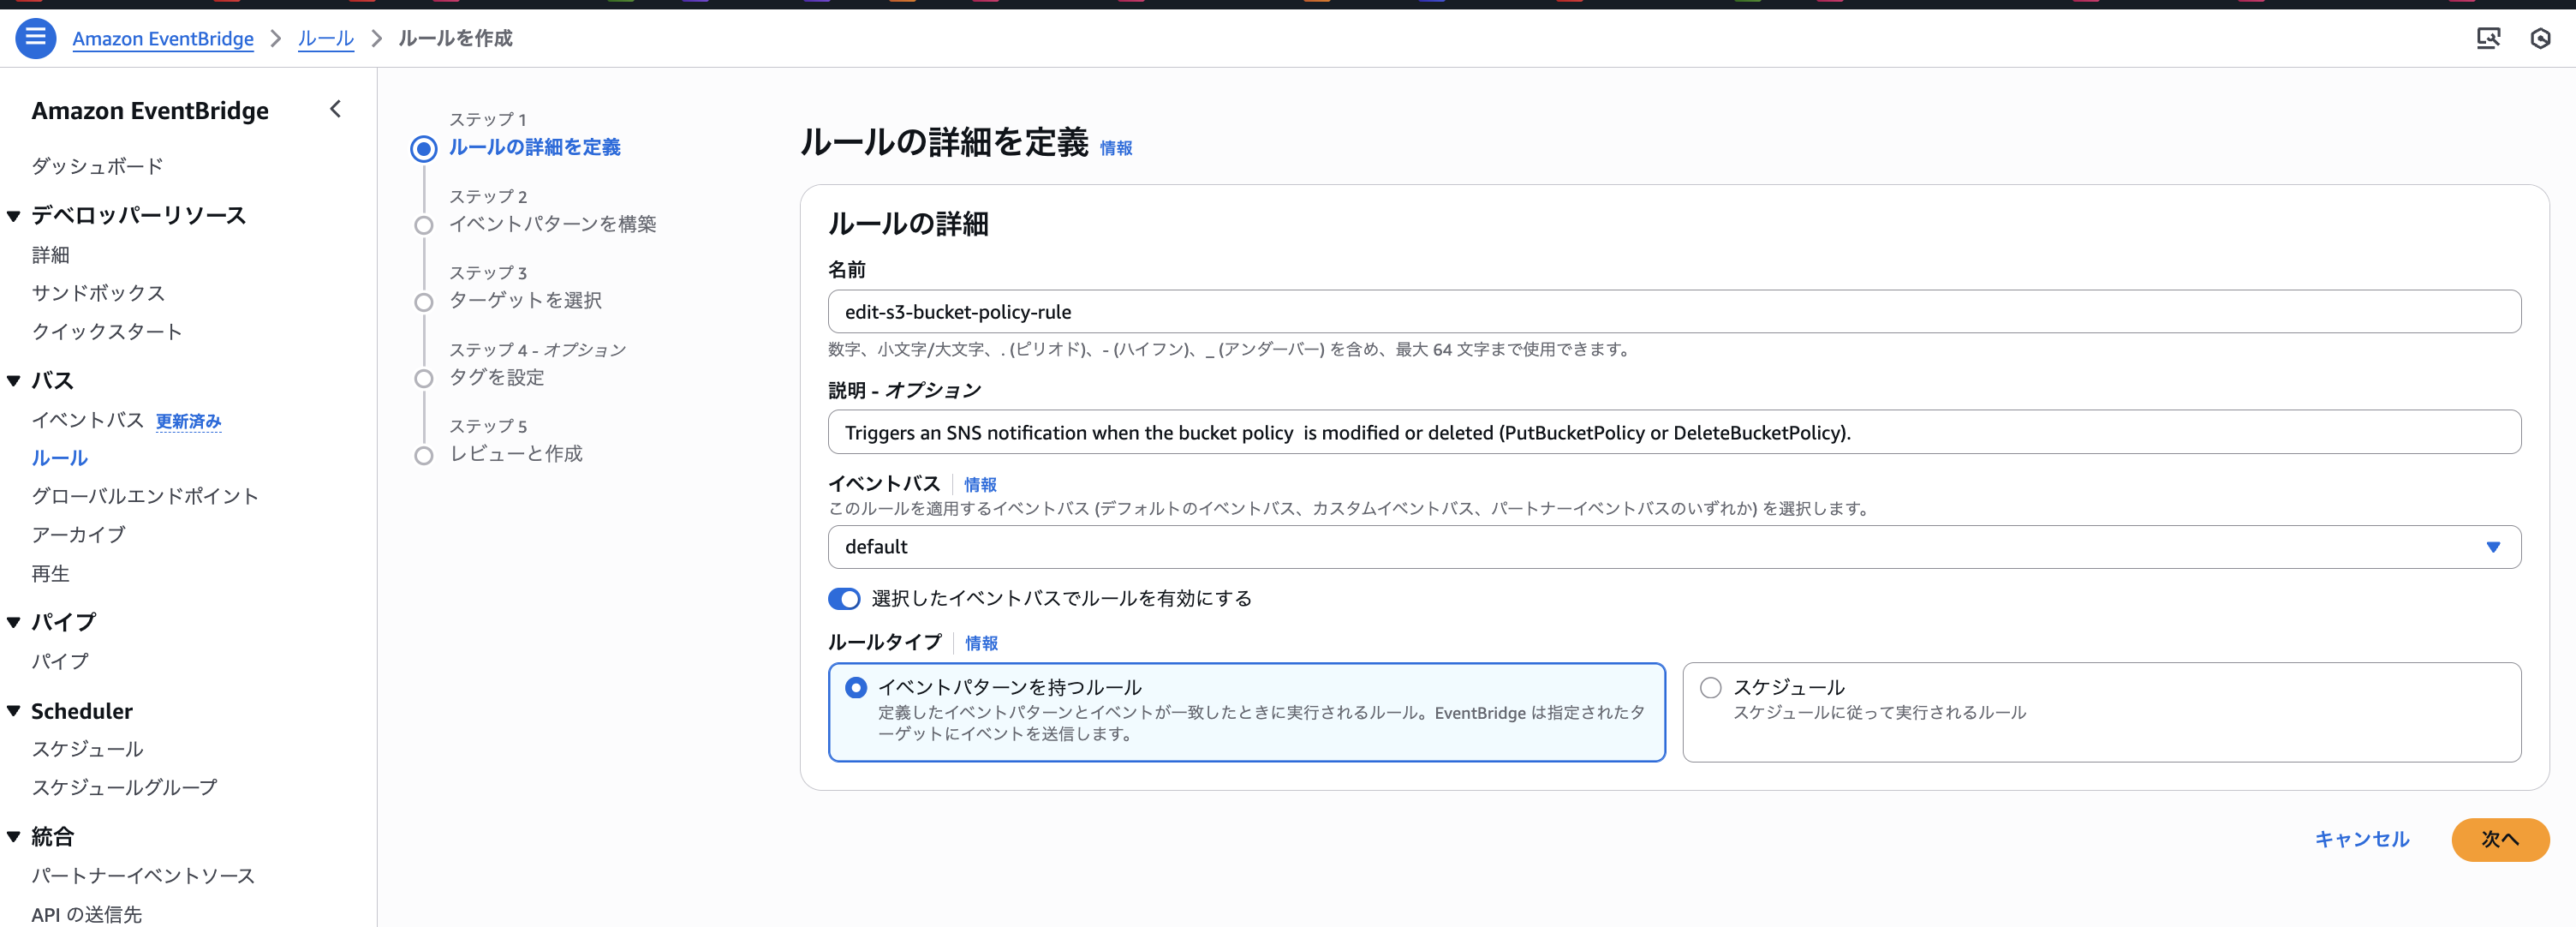Screen dimensions: 2576x927
Task: Click the Step 3 target selection circle
Action: pyautogui.click(x=424, y=302)
